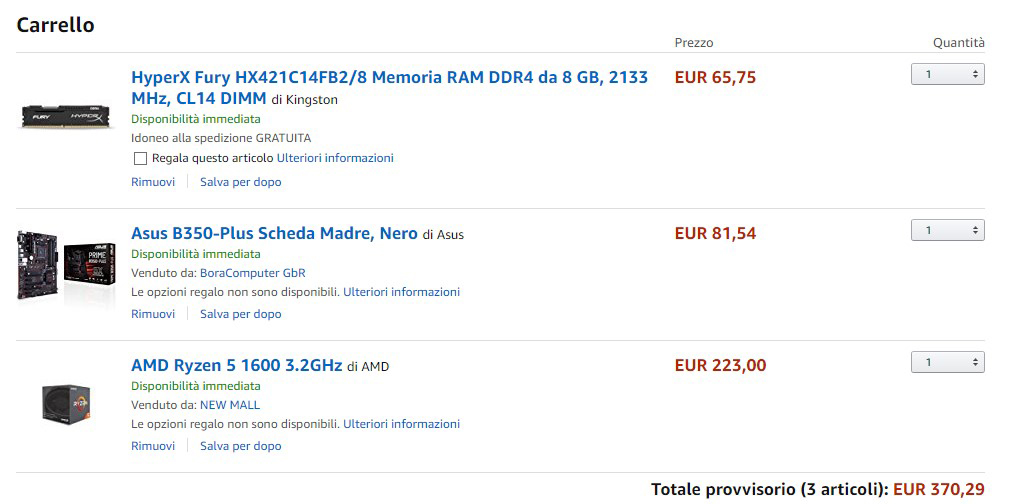Remove Asus B350-Plus from cart
Screen dimensions: 1011x504
click(153, 314)
